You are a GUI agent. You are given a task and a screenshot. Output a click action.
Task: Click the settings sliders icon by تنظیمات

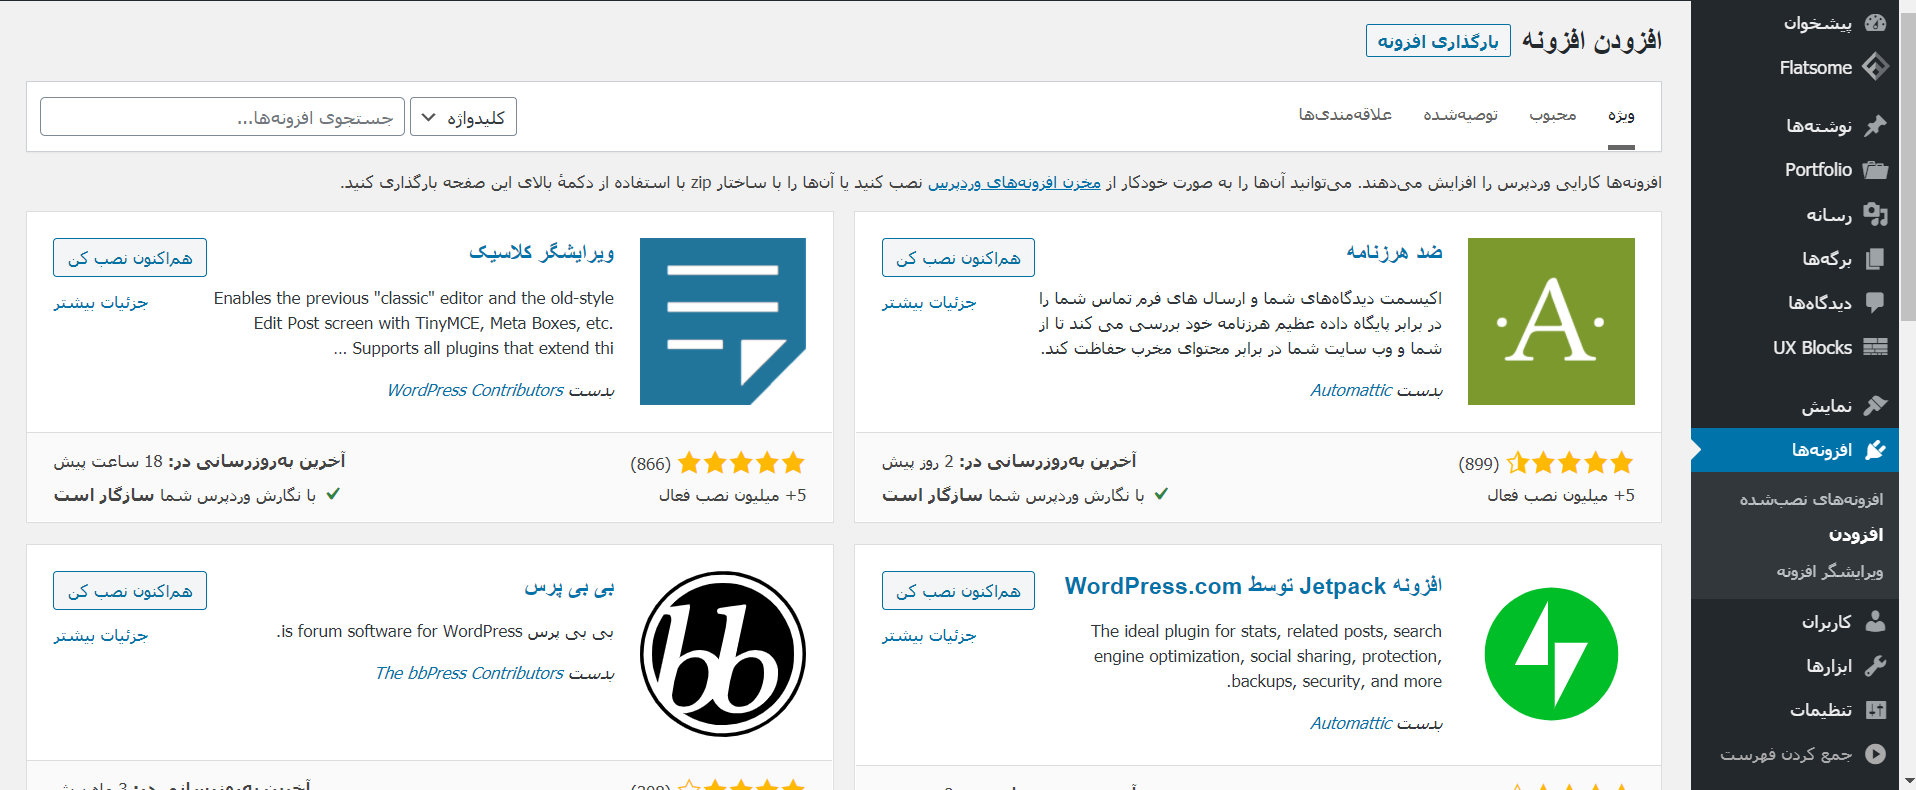click(x=1875, y=710)
